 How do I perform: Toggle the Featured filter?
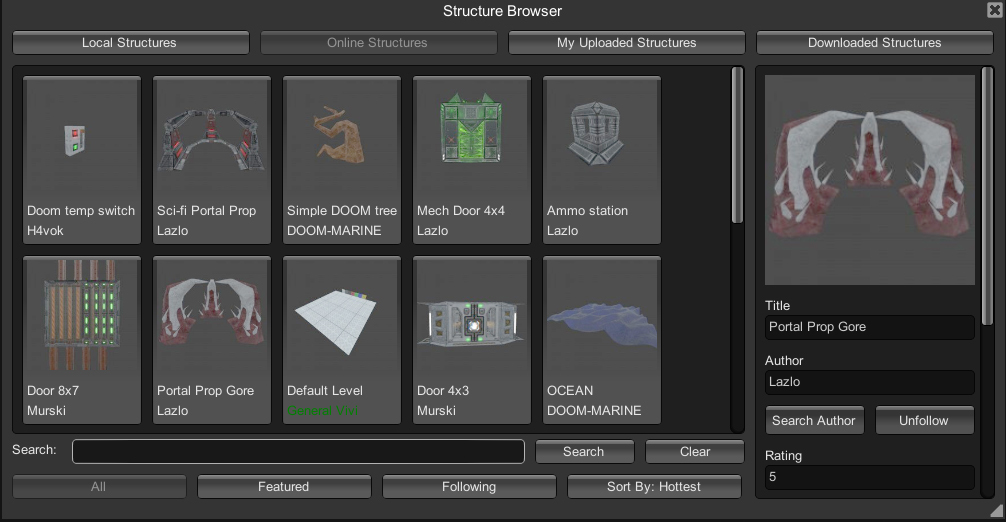tap(284, 487)
